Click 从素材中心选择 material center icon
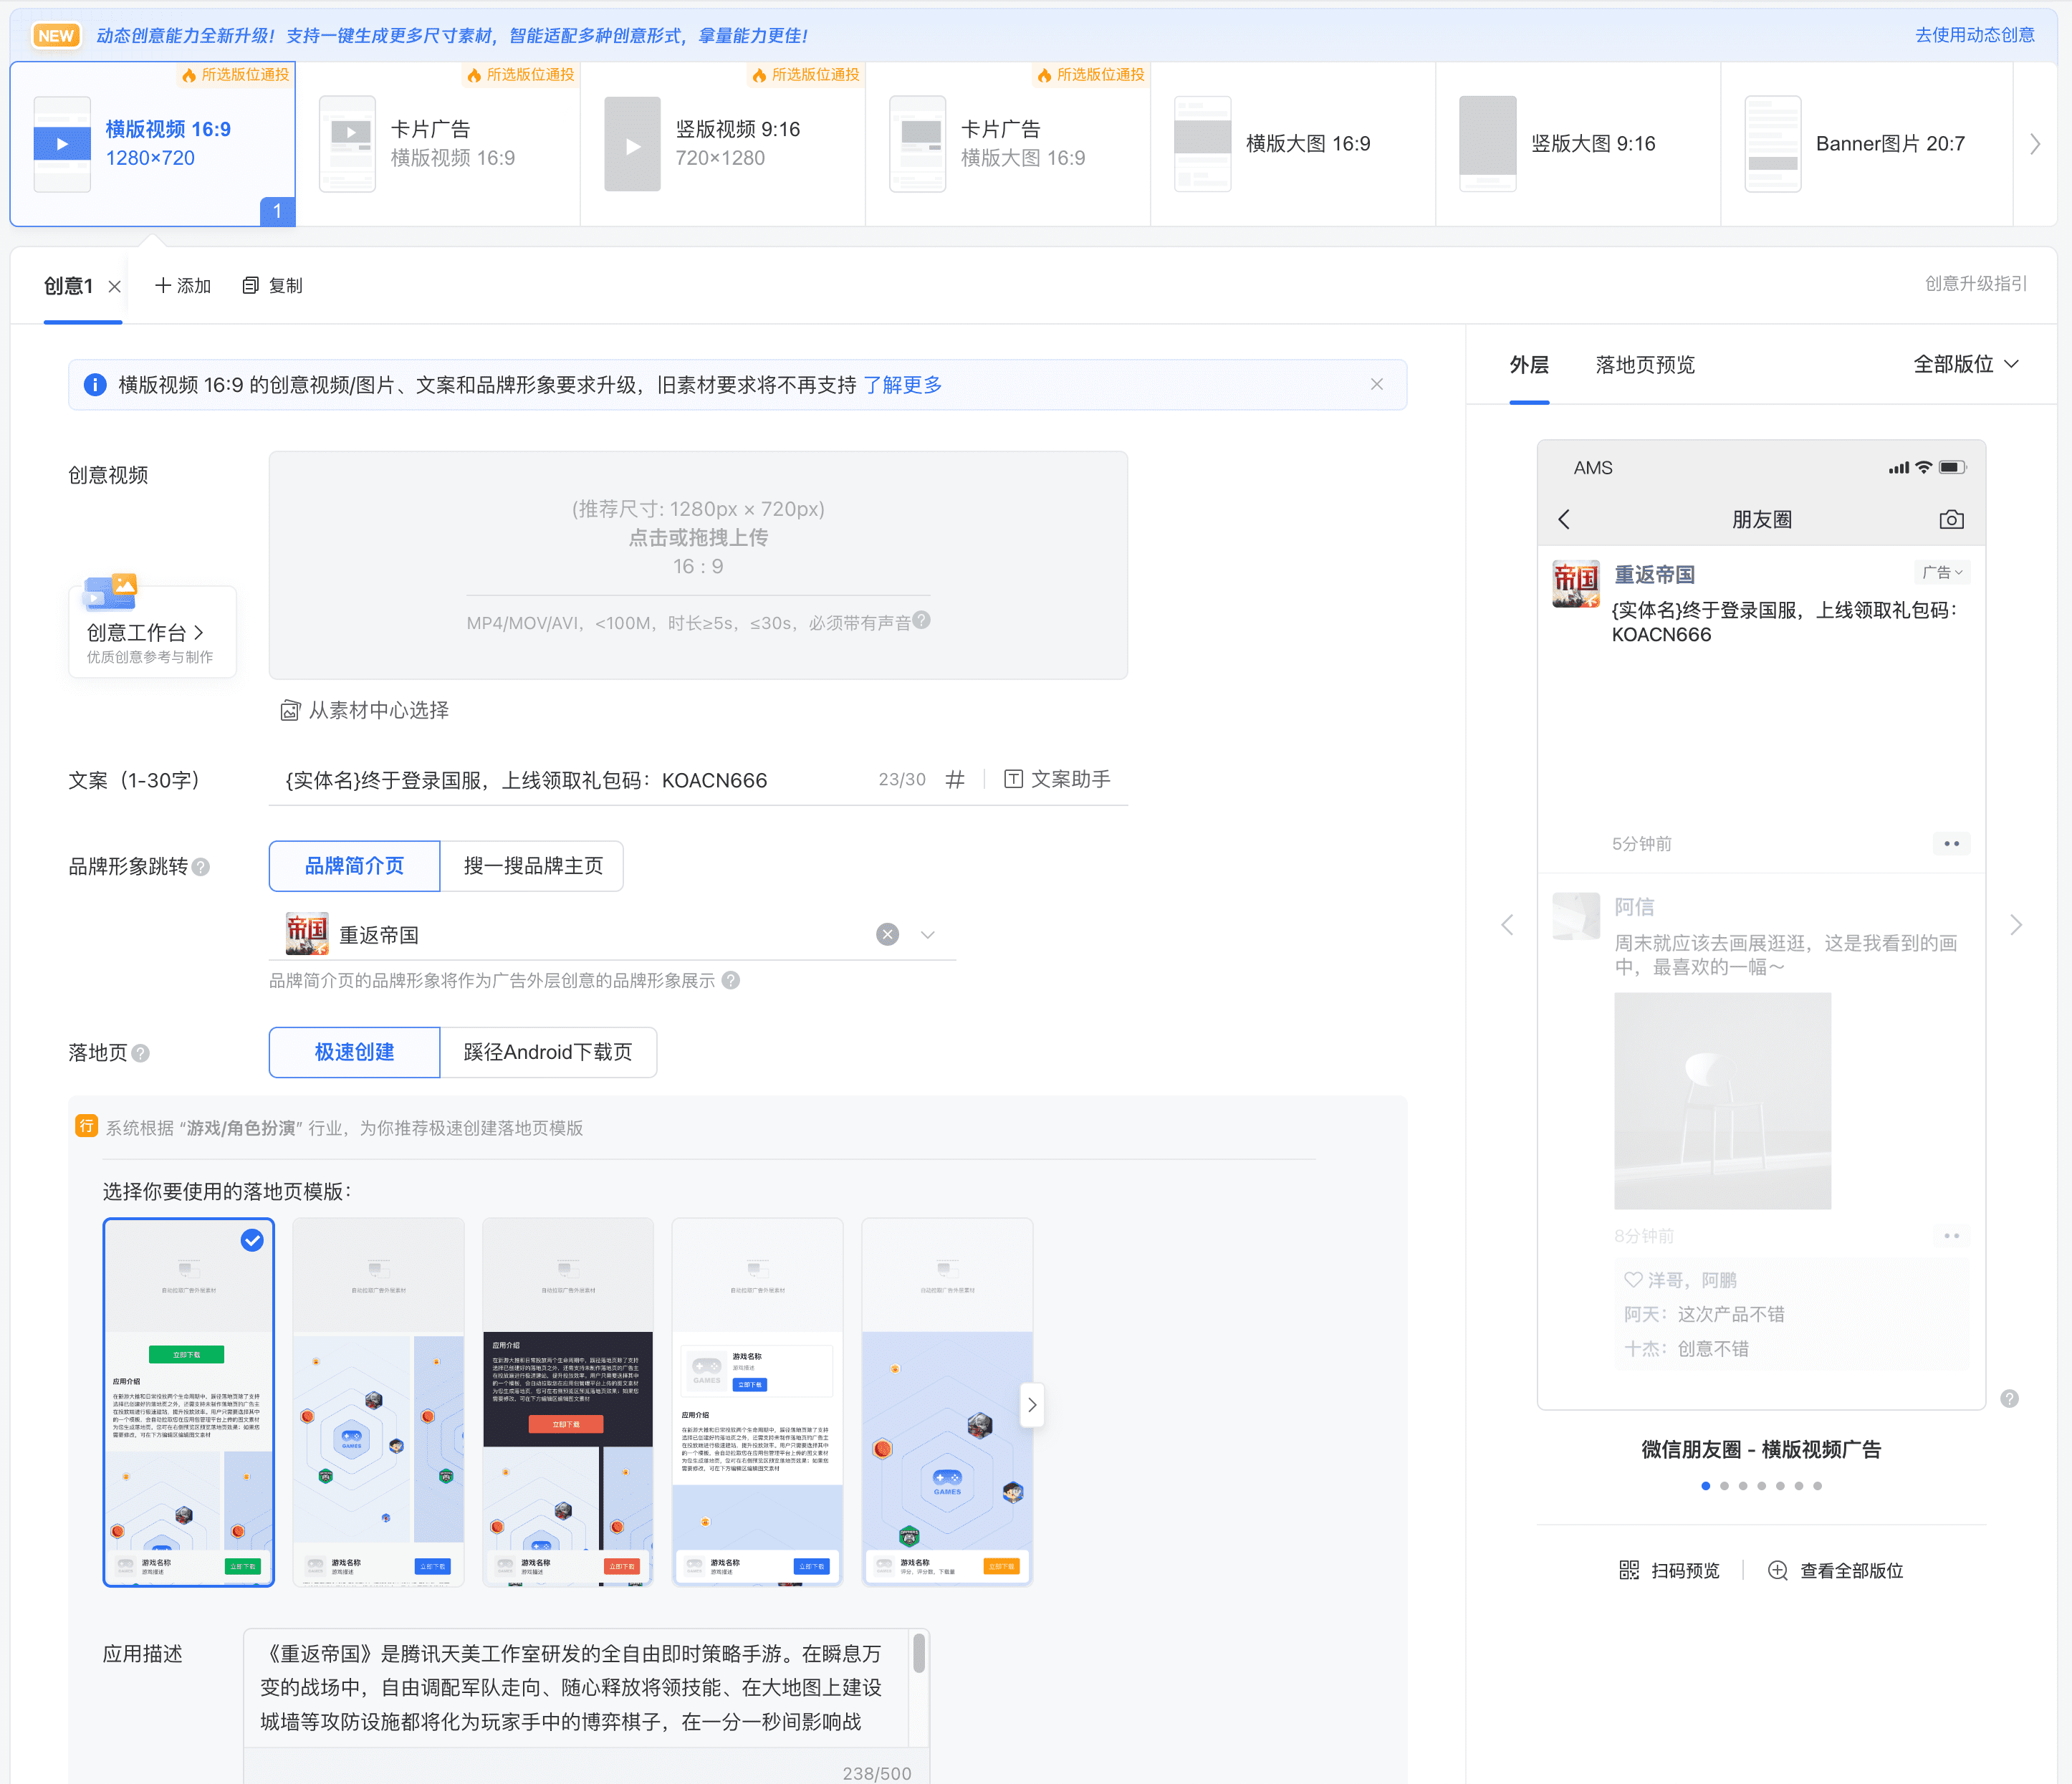This screenshot has width=2072, height=1784. coord(290,711)
